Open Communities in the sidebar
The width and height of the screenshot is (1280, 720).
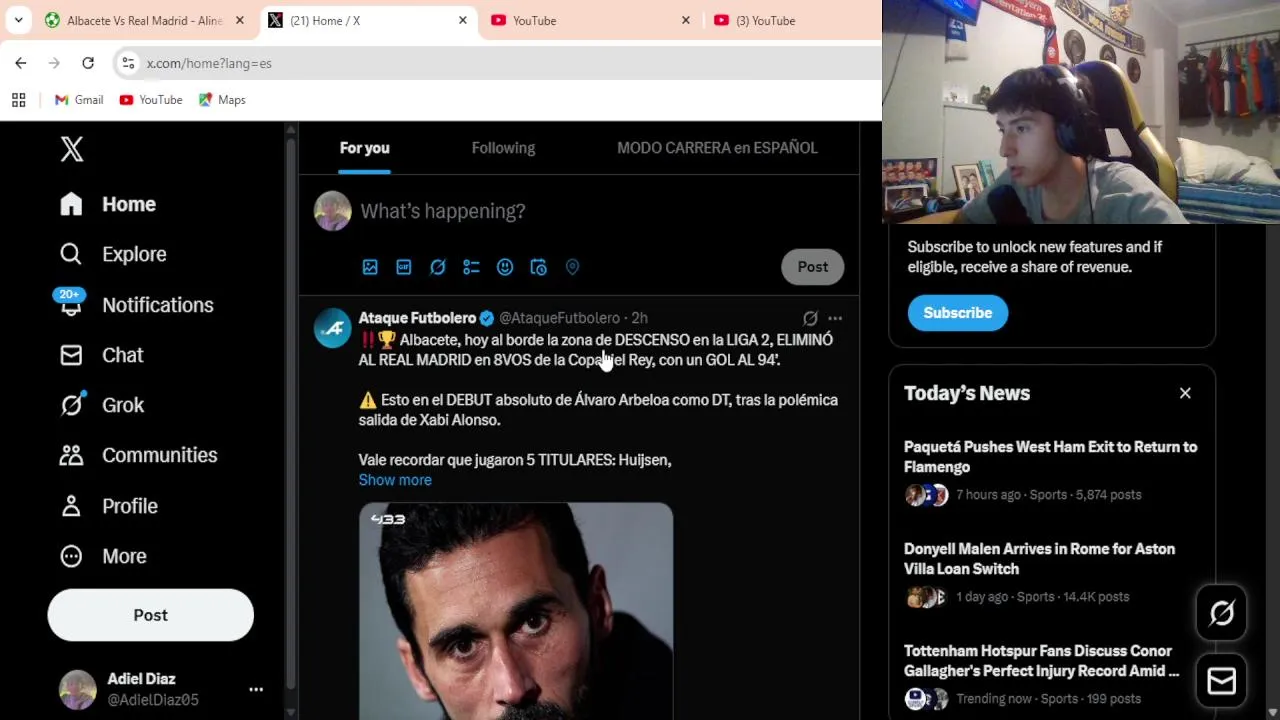point(138,455)
